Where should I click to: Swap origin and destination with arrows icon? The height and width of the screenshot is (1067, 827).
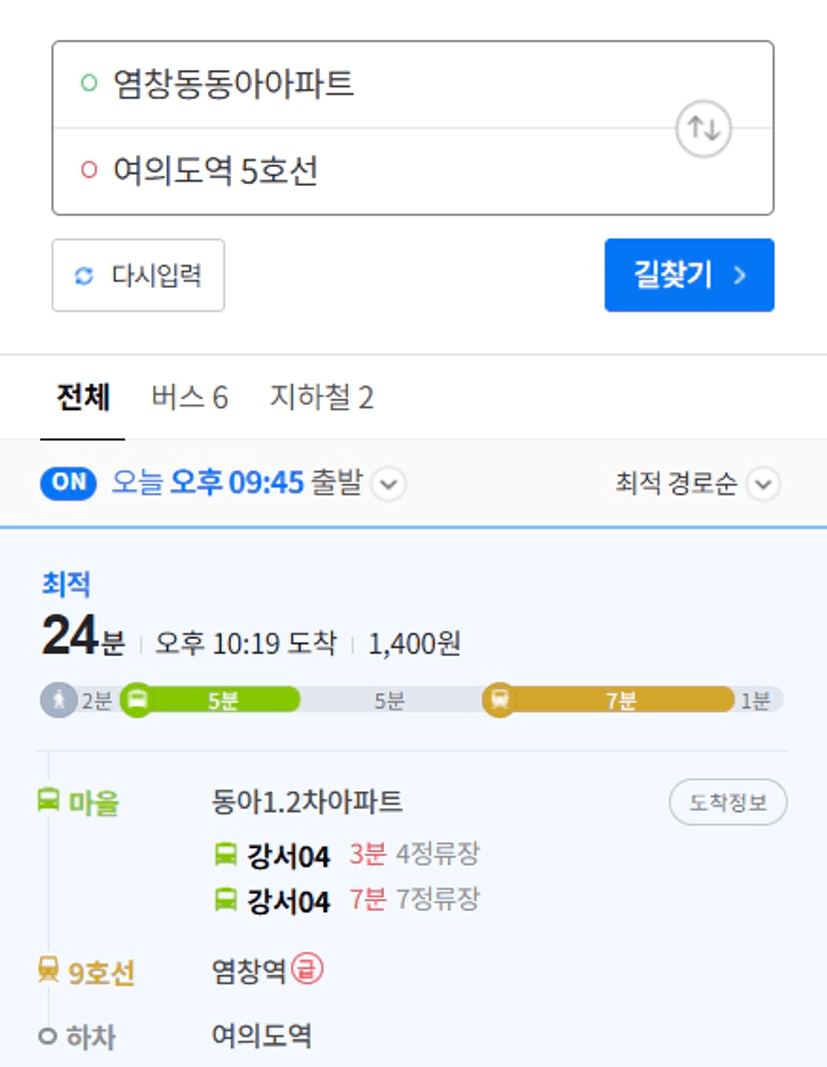point(703,128)
